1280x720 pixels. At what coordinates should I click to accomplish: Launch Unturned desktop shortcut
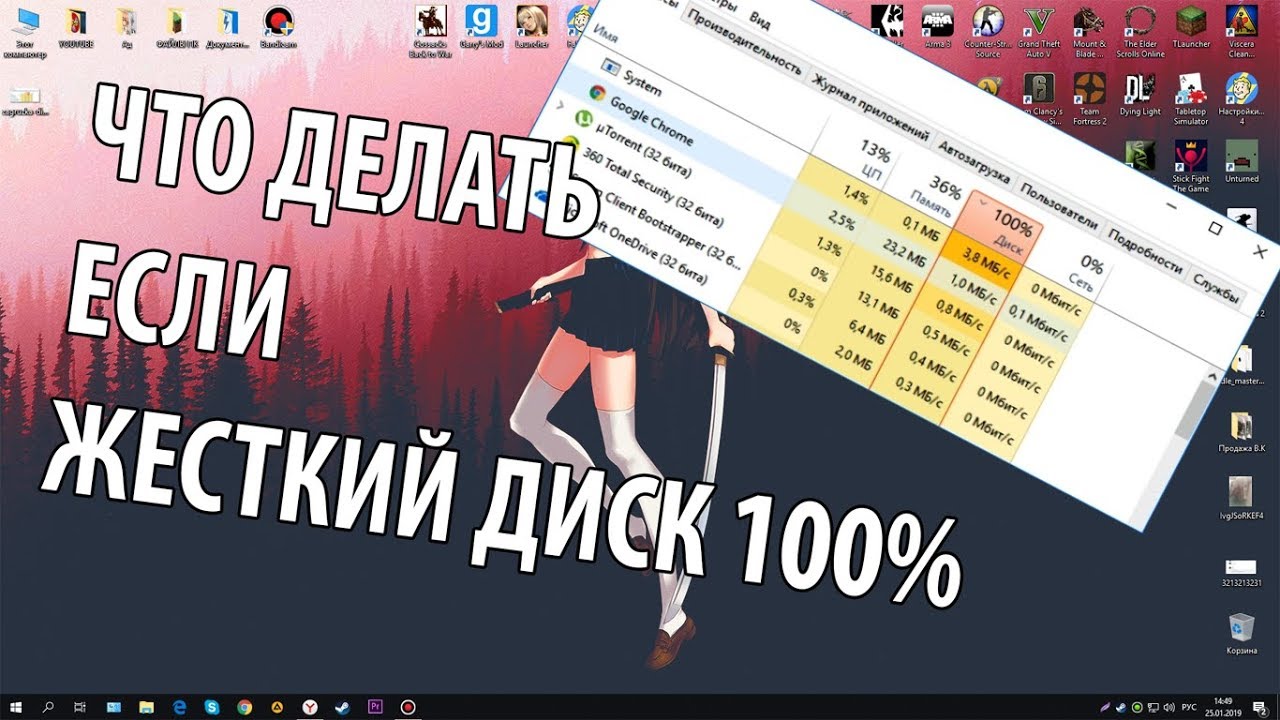[x=1242, y=162]
